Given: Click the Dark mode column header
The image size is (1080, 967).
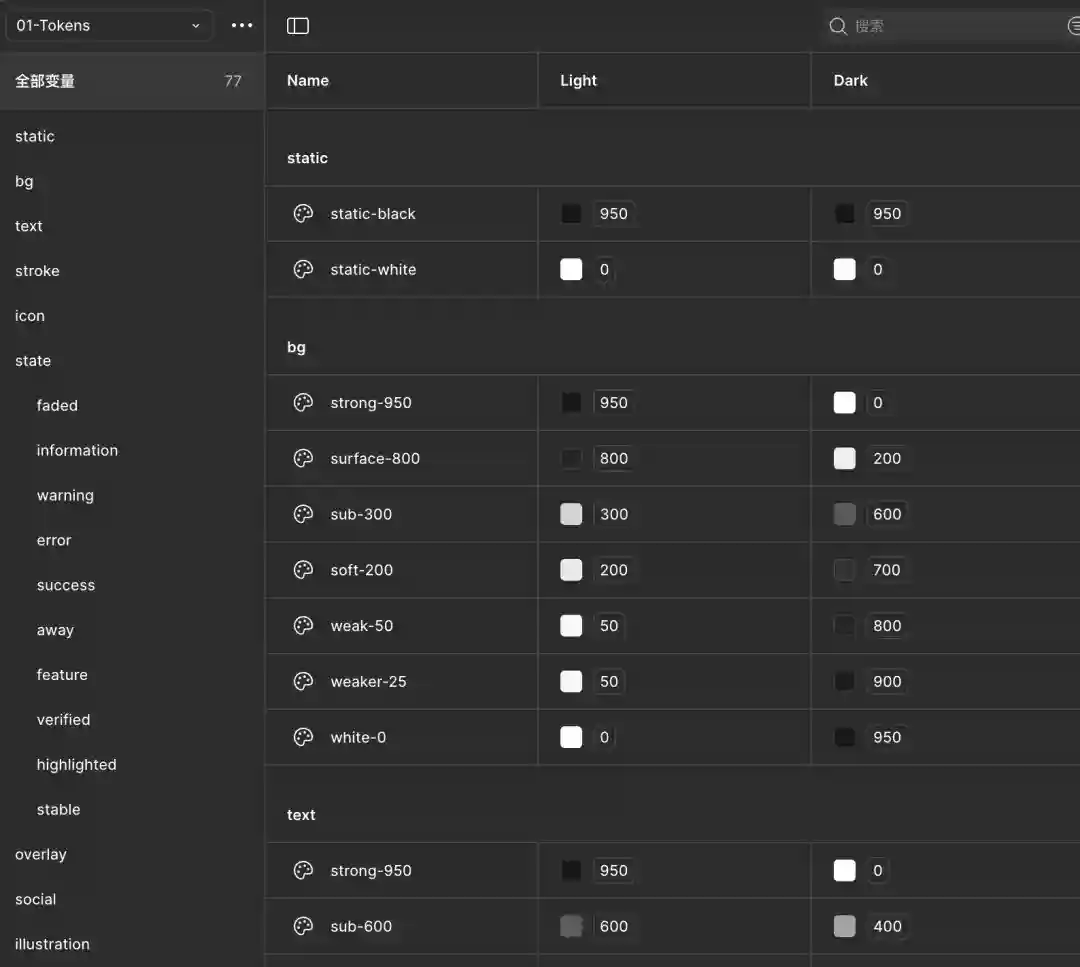Looking at the screenshot, I should point(850,81).
